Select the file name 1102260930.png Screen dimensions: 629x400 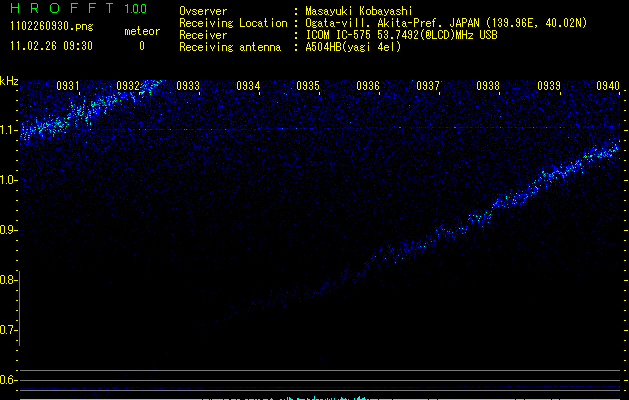[x=52, y=27]
